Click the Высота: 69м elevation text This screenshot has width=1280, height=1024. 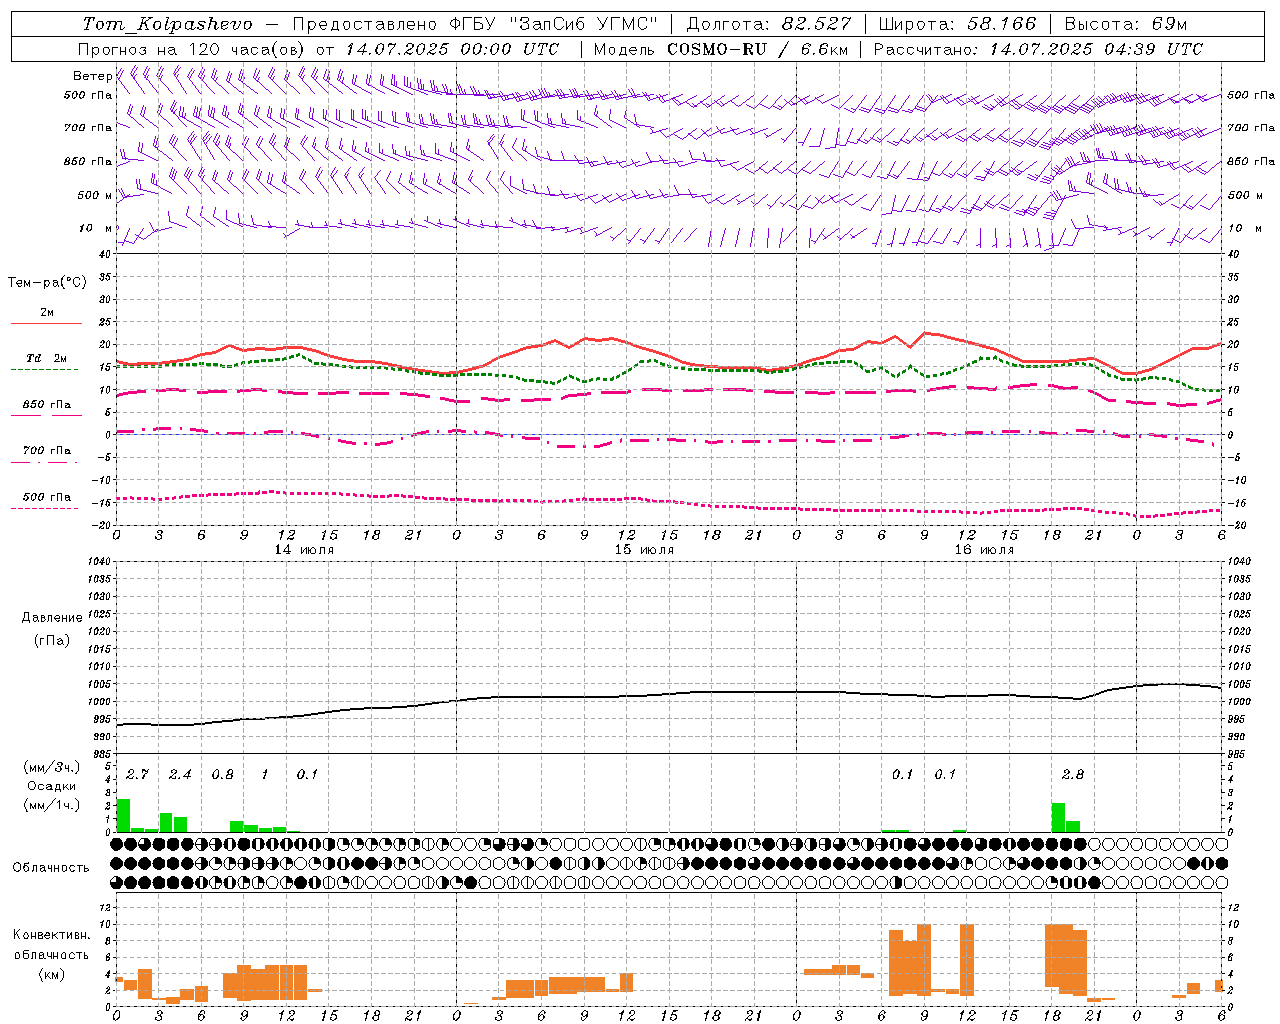coord(1125,24)
